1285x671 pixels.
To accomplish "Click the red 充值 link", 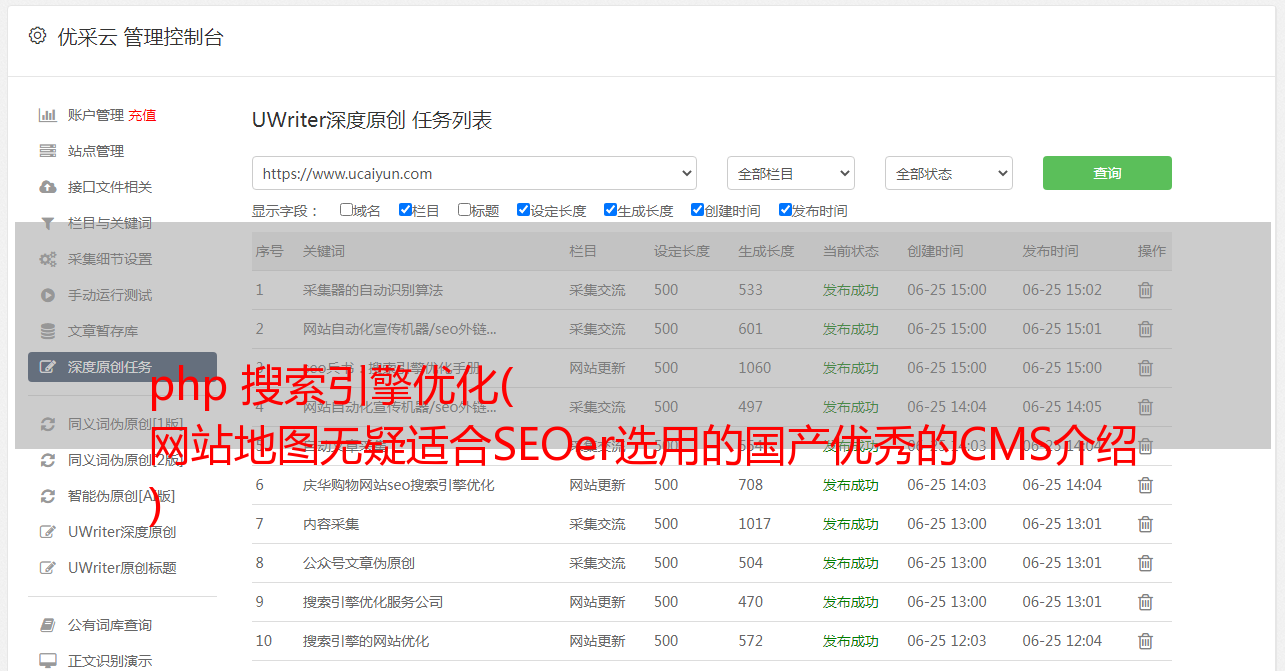I will [x=142, y=115].
